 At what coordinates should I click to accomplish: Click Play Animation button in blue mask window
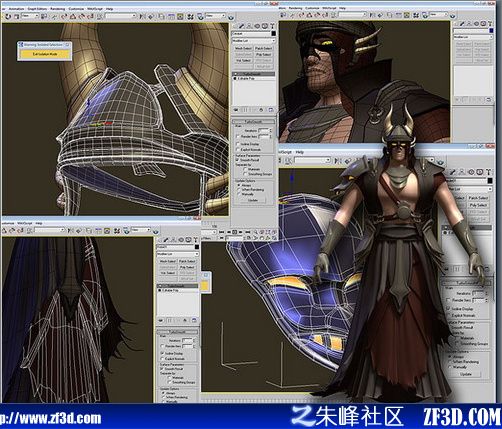tap(234, 232)
